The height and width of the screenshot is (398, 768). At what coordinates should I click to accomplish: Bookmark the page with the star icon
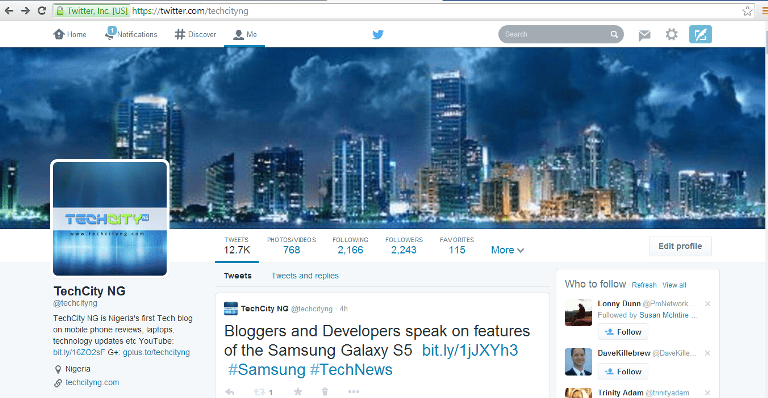pyautogui.click(x=747, y=11)
